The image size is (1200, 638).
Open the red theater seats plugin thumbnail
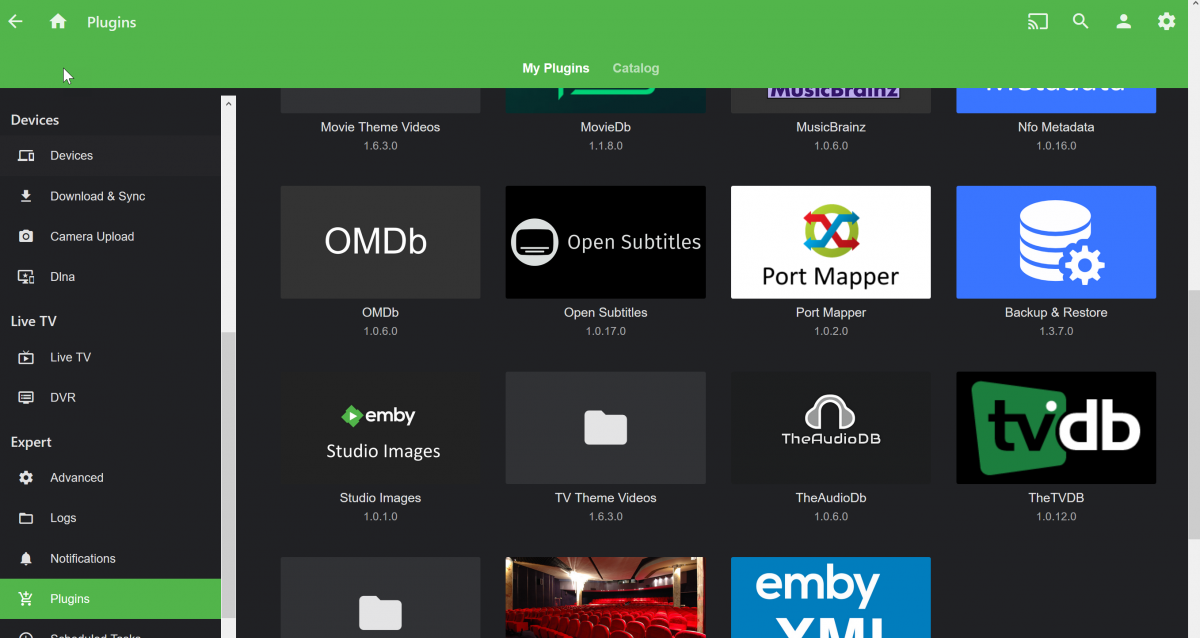pyautogui.click(x=606, y=597)
